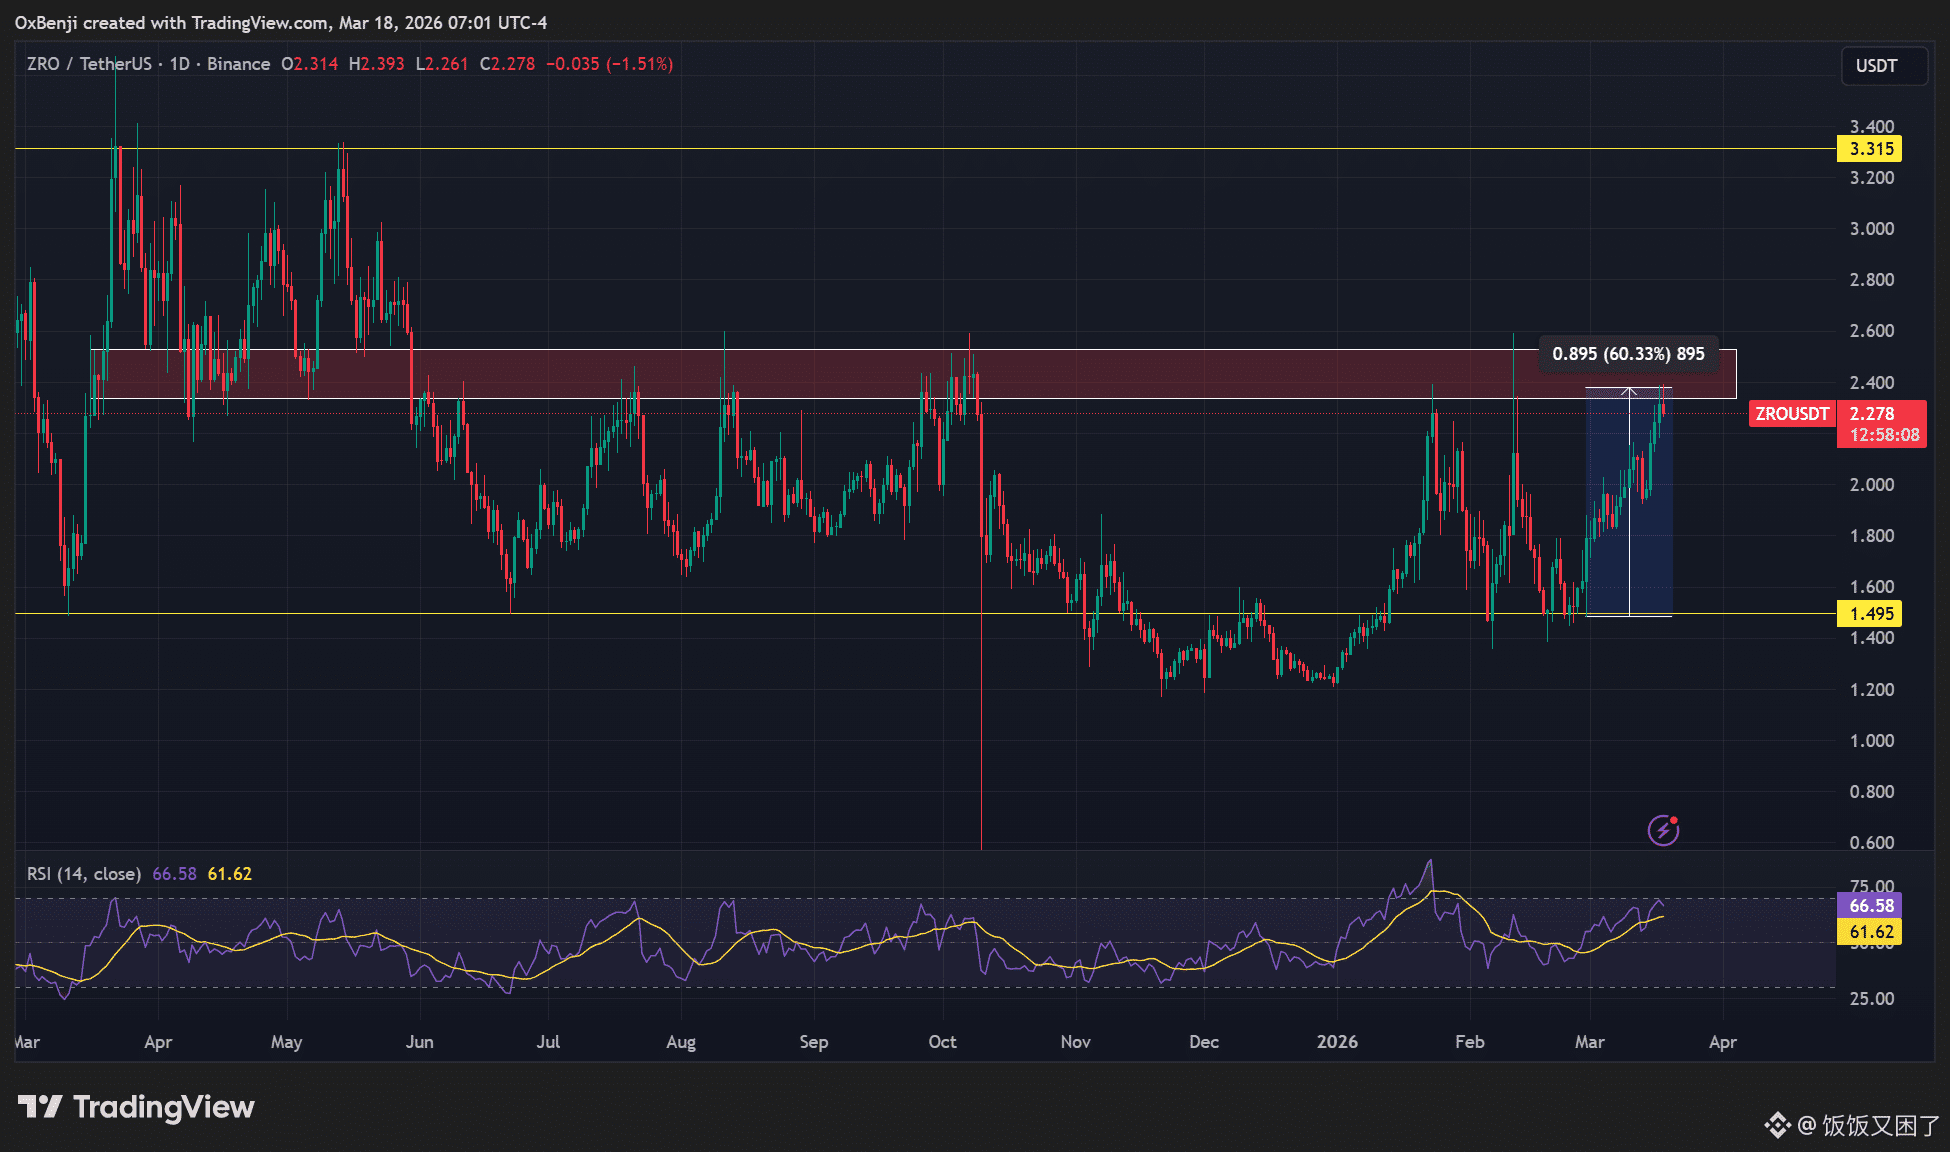The image size is (1950, 1152).
Task: Click the red 2.278 current price label
Action: (1872, 414)
